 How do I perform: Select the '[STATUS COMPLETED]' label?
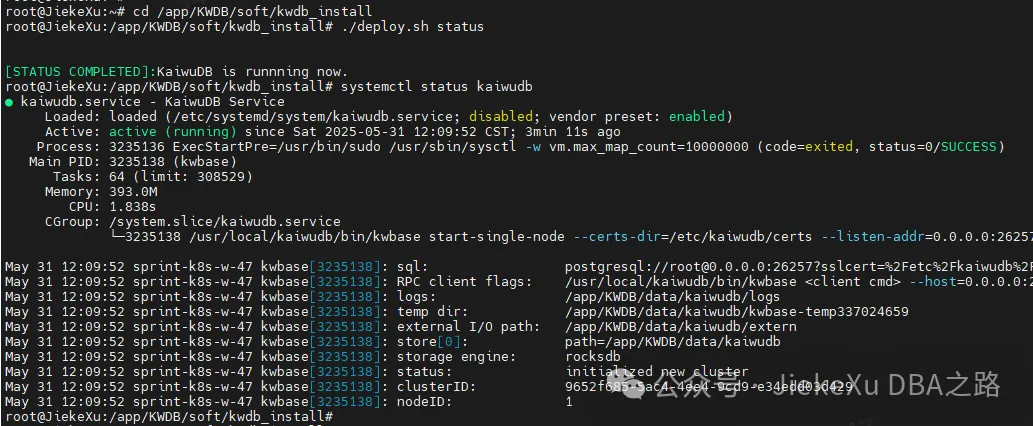pos(80,72)
